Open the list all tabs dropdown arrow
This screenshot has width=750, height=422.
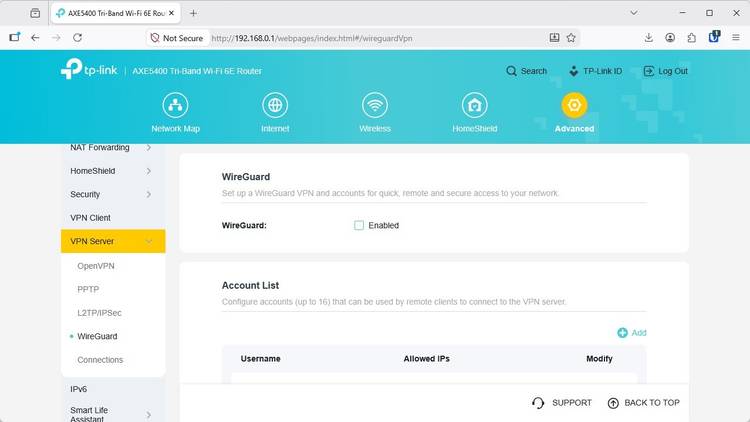point(634,13)
